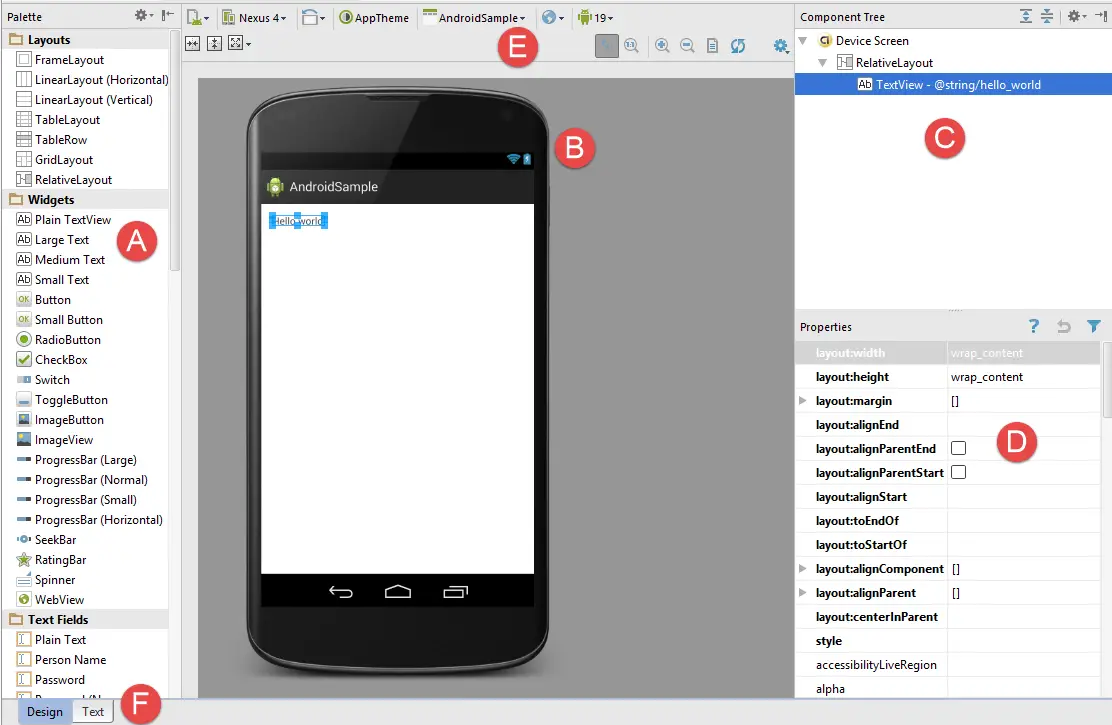The image size is (1112, 725).
Task: Open Properties help question mark icon
Action: (1034, 326)
